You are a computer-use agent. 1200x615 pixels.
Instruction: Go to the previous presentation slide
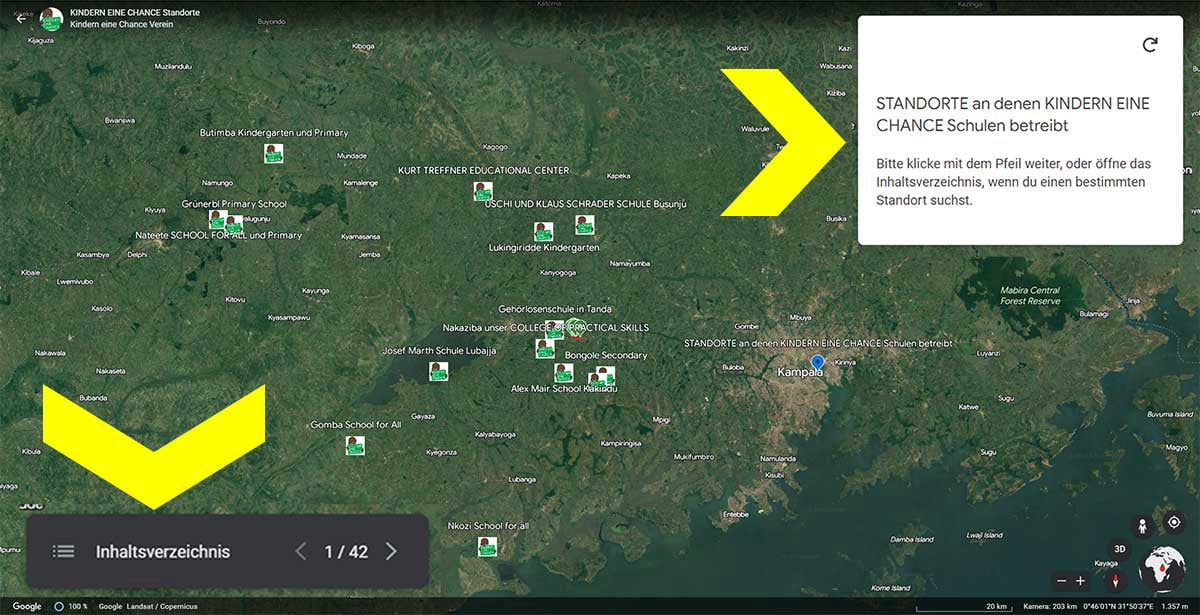pyautogui.click(x=301, y=552)
